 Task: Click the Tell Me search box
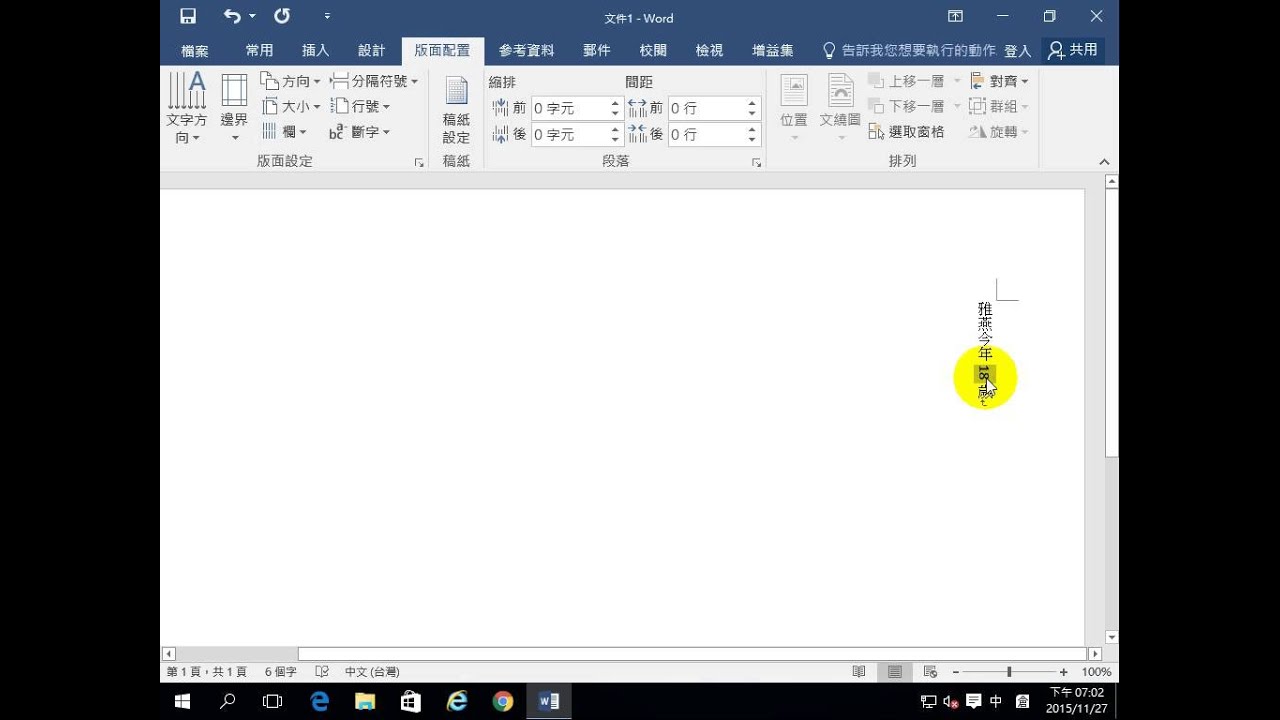click(x=908, y=50)
